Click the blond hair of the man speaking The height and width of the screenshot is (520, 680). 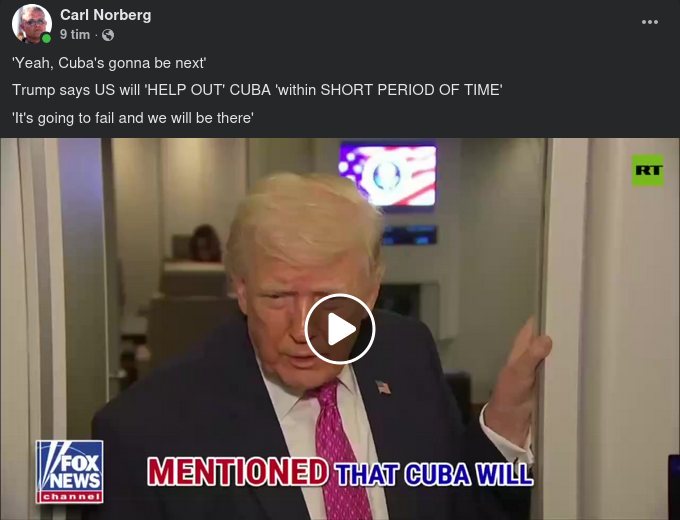coord(304,221)
